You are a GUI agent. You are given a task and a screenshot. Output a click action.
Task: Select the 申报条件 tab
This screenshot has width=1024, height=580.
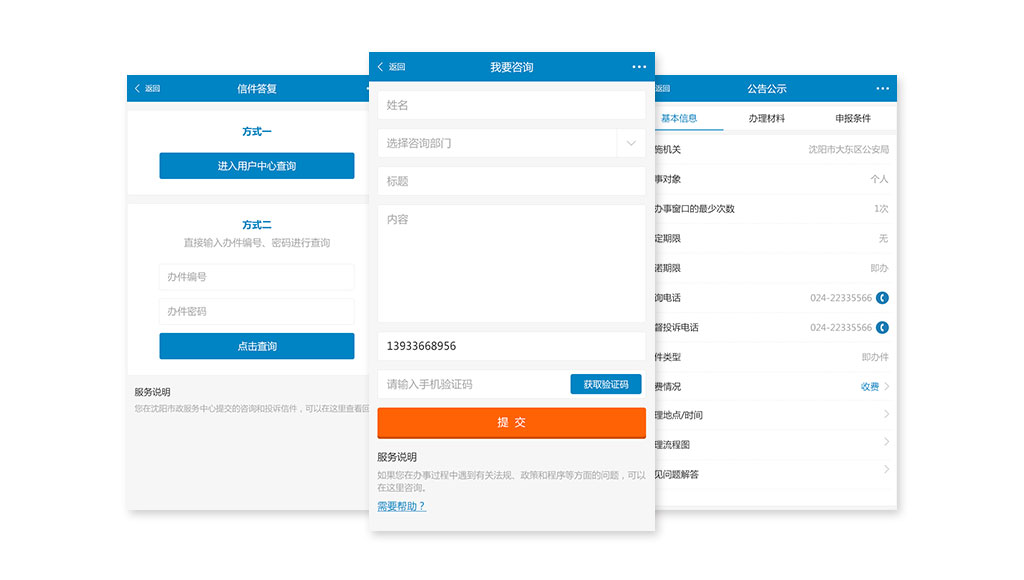[x=853, y=118]
